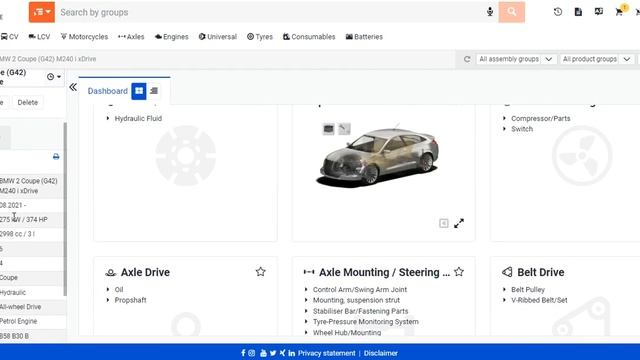Open the vehicle history clock dropdown
640x360 pixels.
(x=54, y=77)
